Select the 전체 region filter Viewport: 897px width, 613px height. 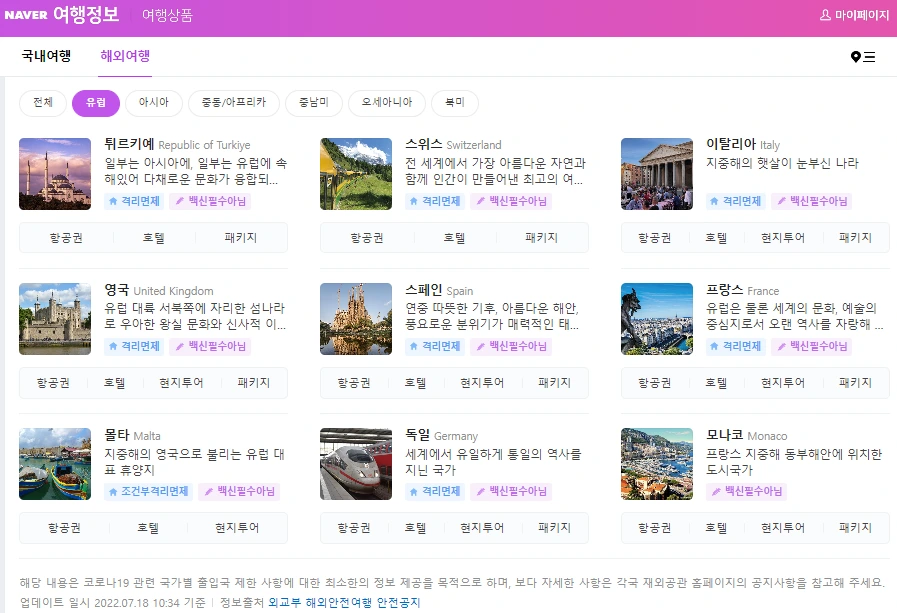click(43, 103)
